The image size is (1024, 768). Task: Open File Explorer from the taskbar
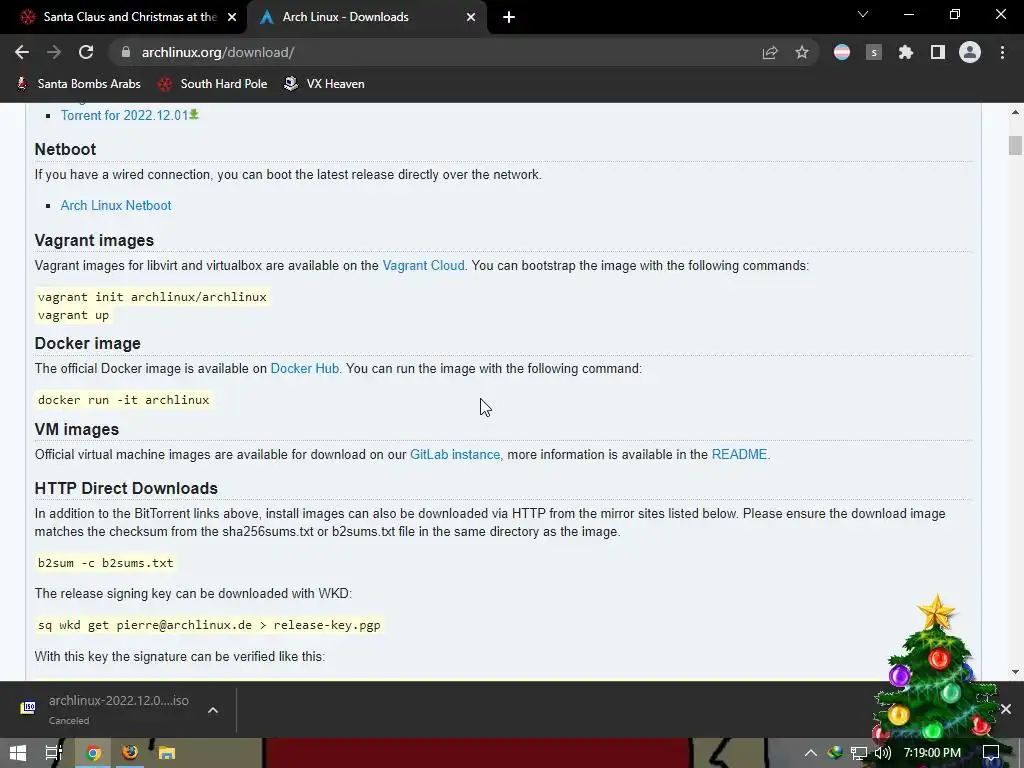point(167,753)
